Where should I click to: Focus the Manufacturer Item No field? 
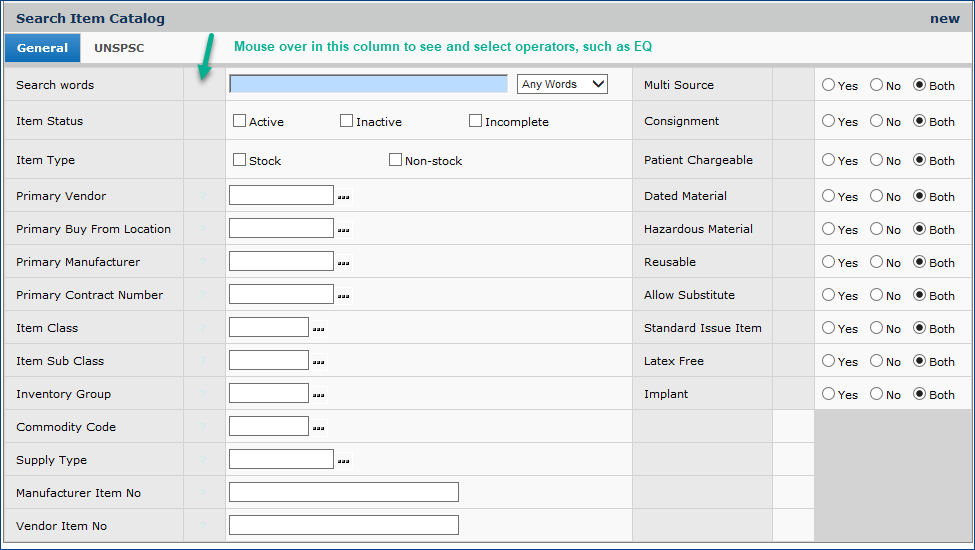click(343, 492)
